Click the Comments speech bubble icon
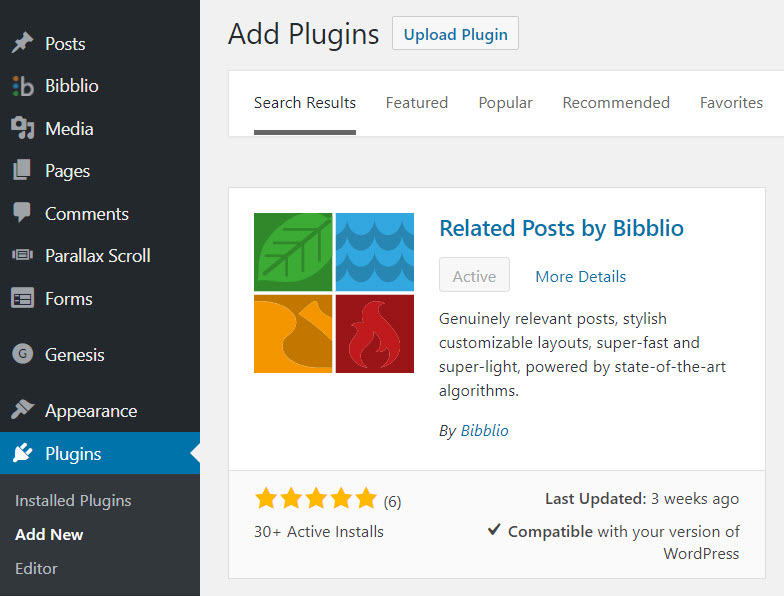The image size is (784, 596). [x=22, y=212]
